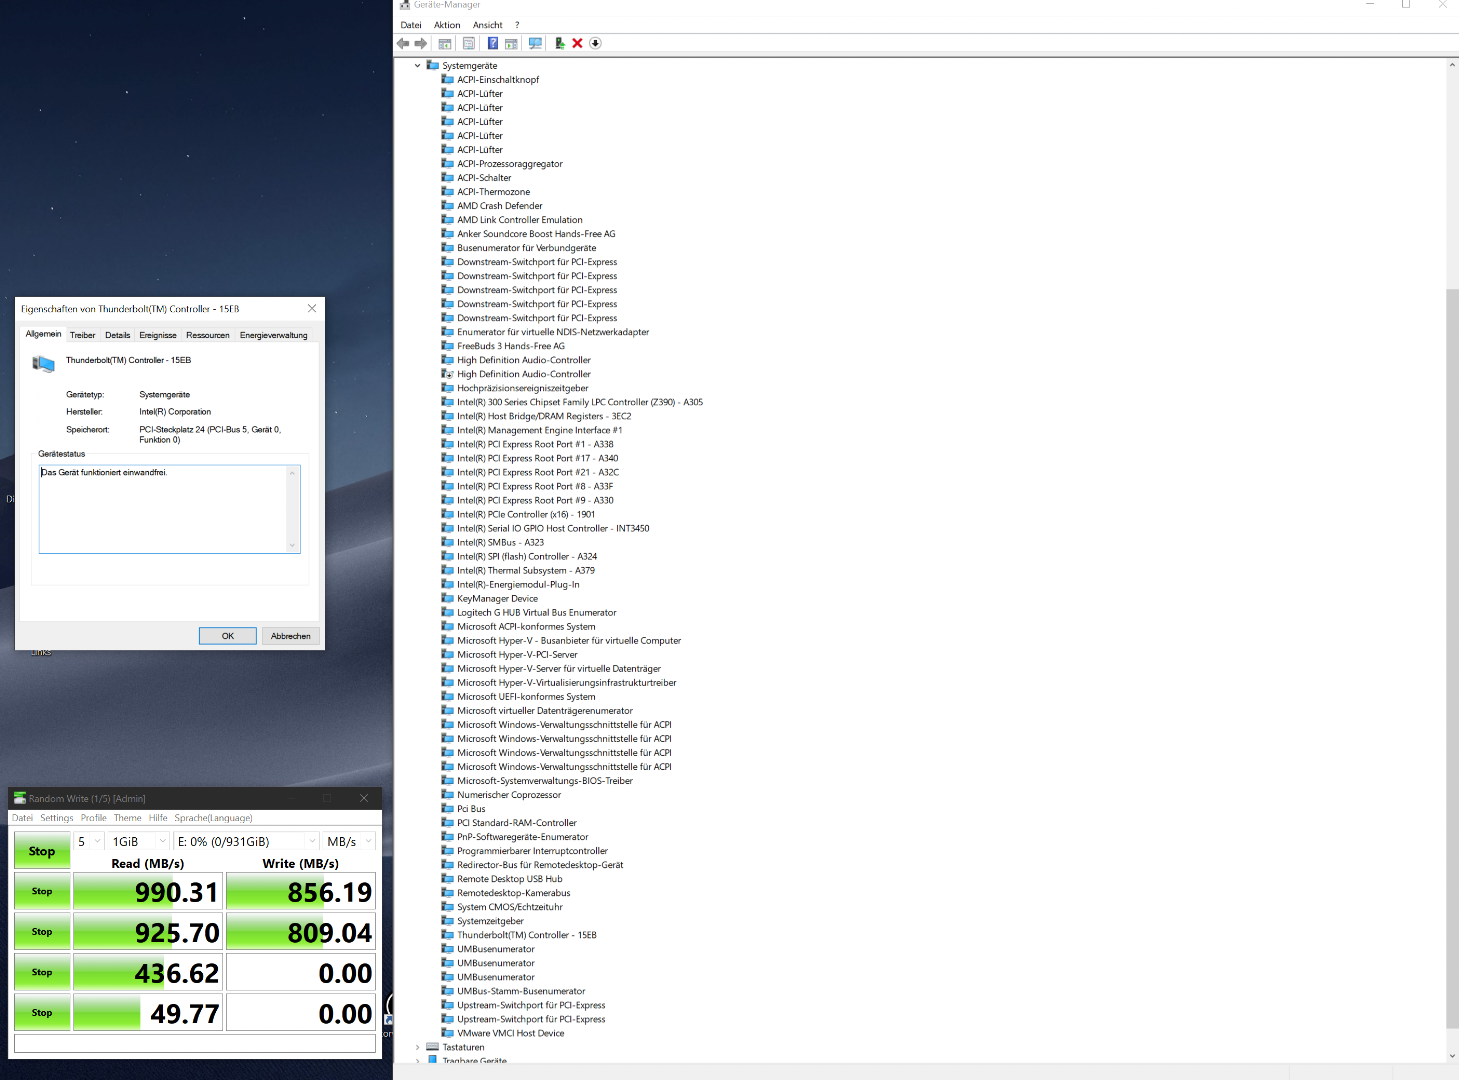1459x1080 pixels.
Task: Open the Aktion menu in Geräte-Manager
Action: coord(447,25)
